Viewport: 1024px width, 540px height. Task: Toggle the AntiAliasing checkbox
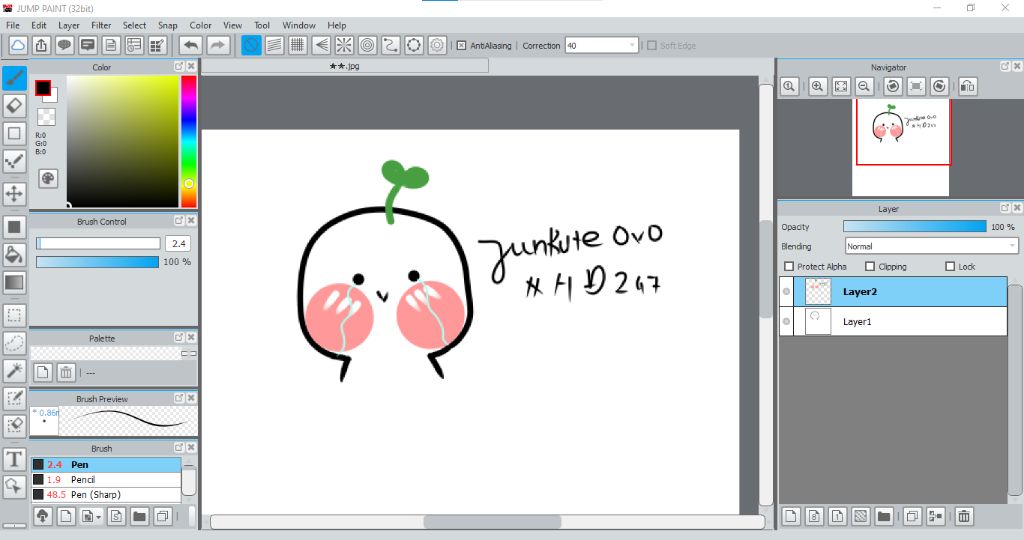[461, 46]
